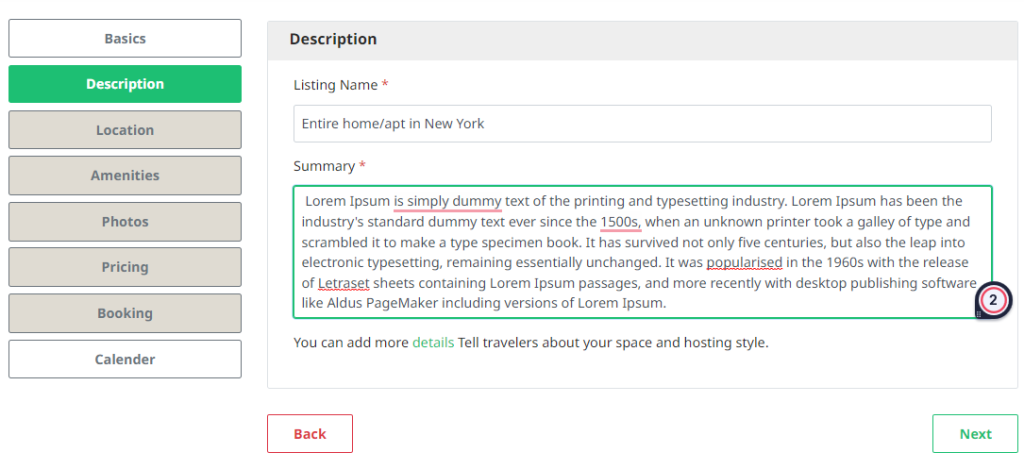
Task: Click the grammar checker badge showing 2
Action: pyautogui.click(x=993, y=300)
